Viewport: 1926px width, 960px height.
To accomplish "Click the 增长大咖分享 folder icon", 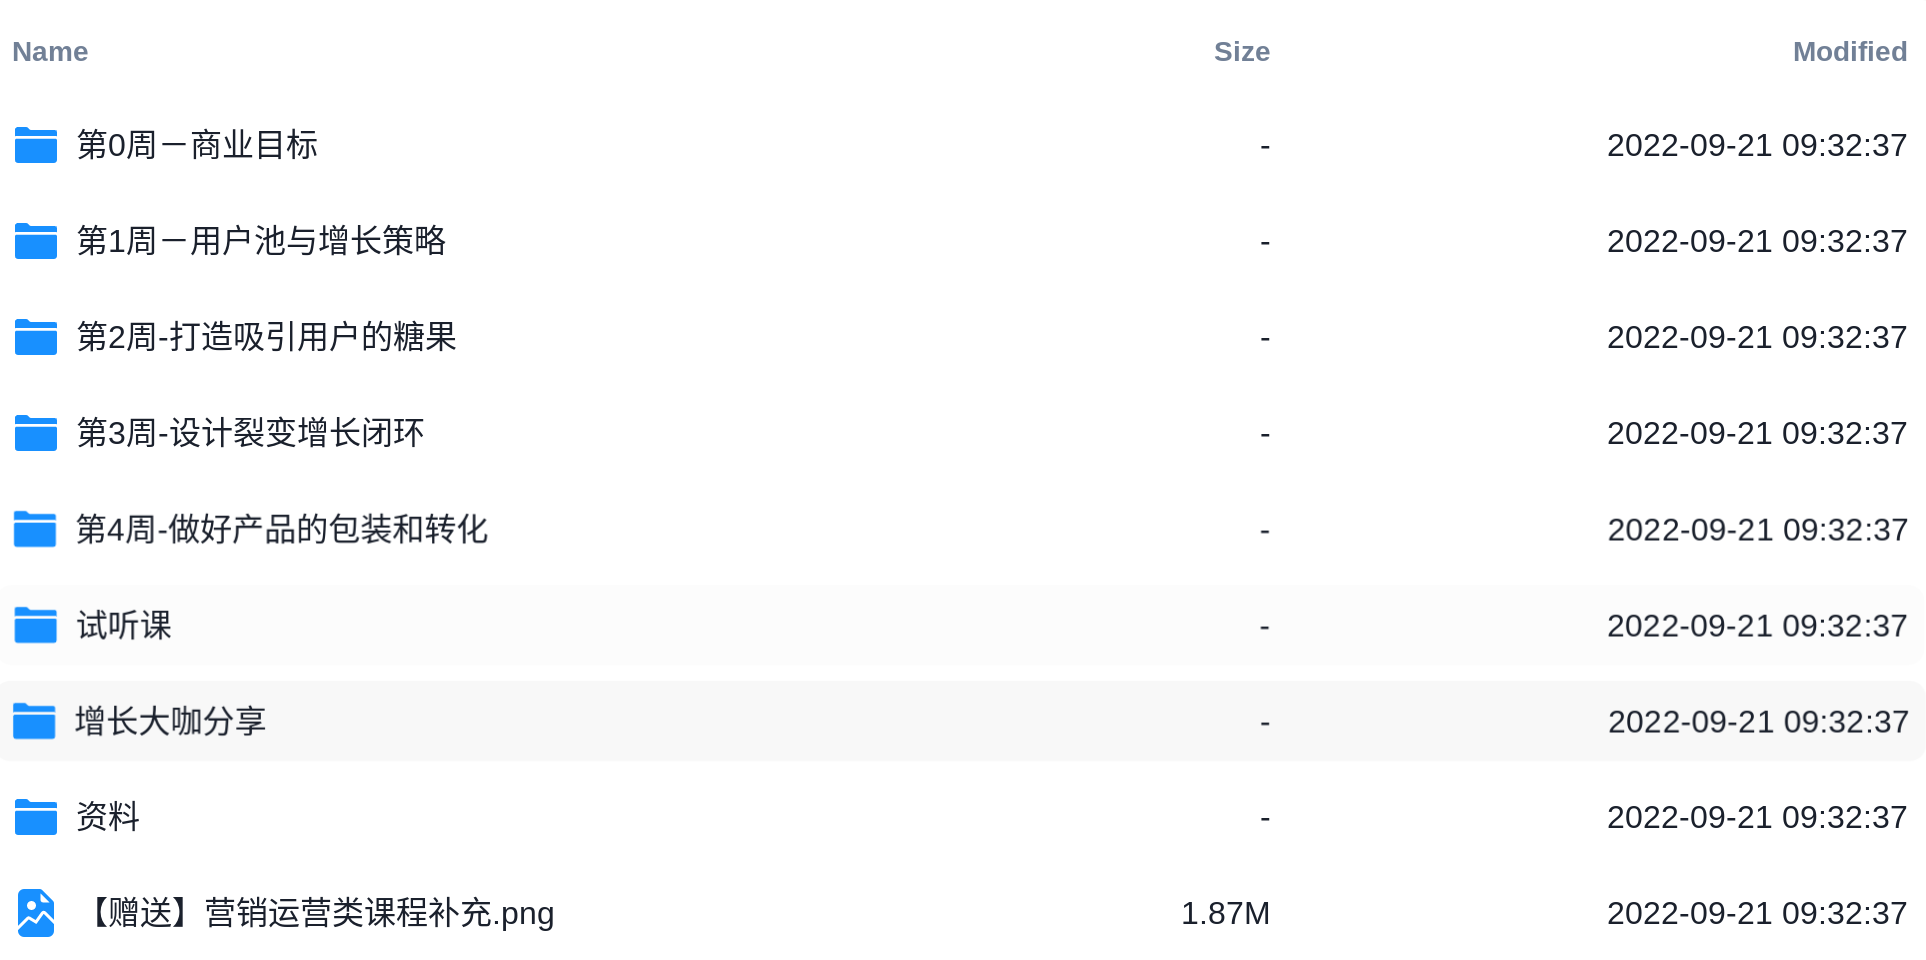I will pyautogui.click(x=34, y=721).
